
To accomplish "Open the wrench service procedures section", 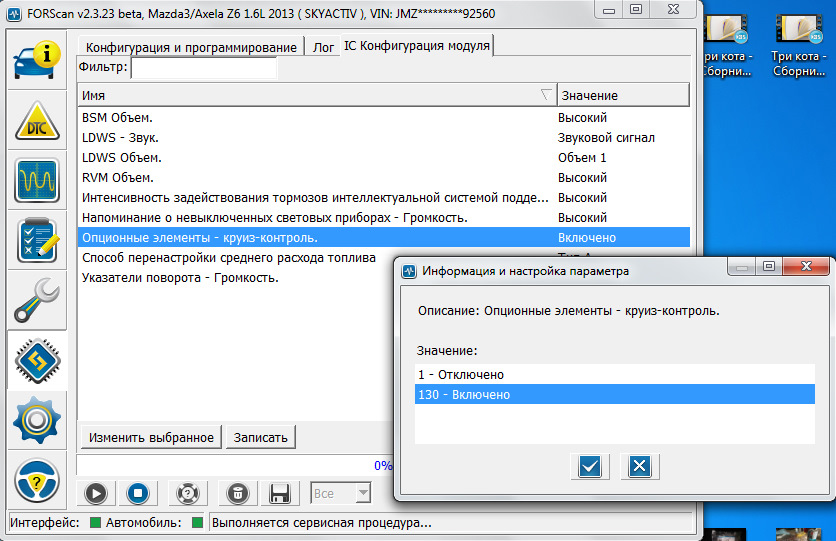I will pos(37,300).
